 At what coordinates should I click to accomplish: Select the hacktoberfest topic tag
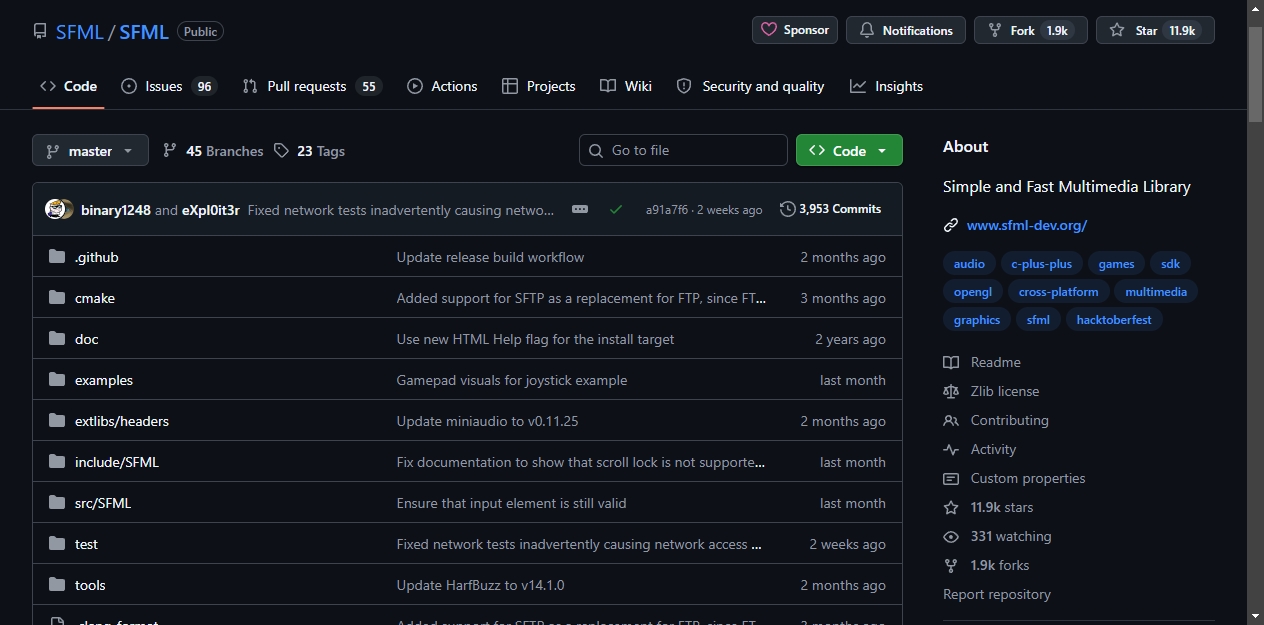pos(1114,320)
